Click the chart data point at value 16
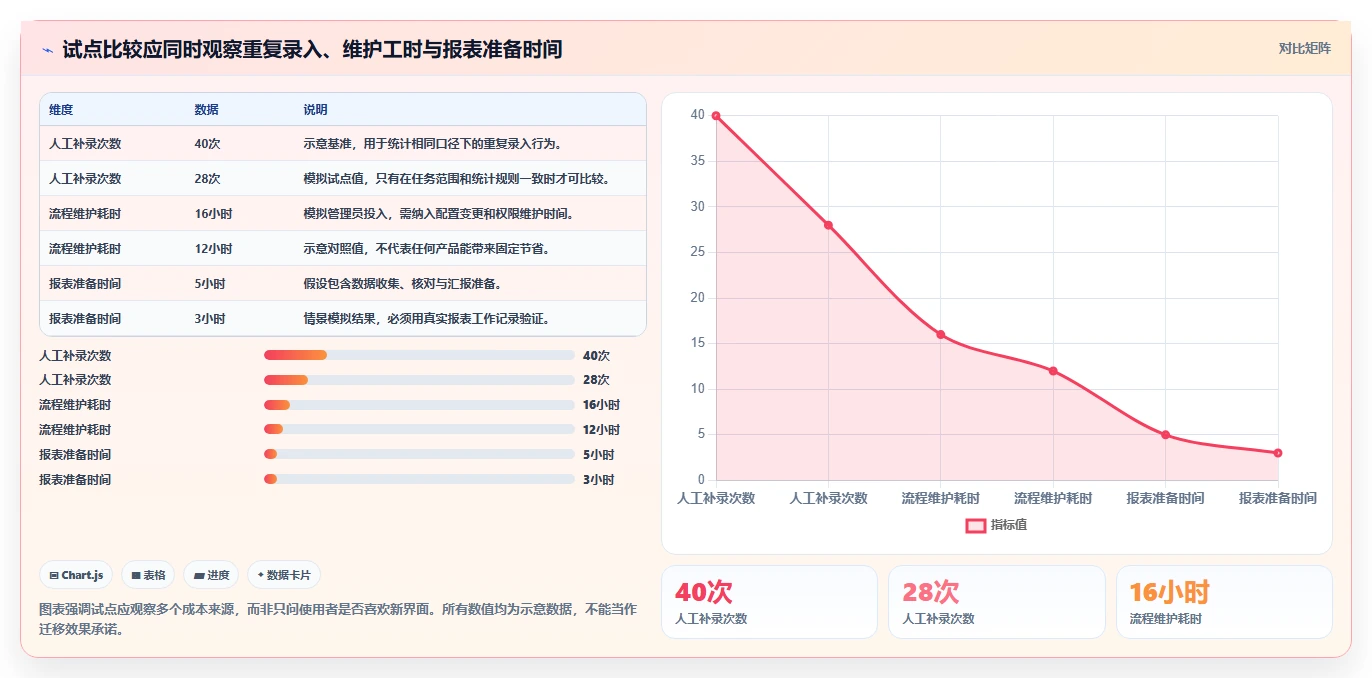Screen dimensions: 1372x678 coord(941,334)
